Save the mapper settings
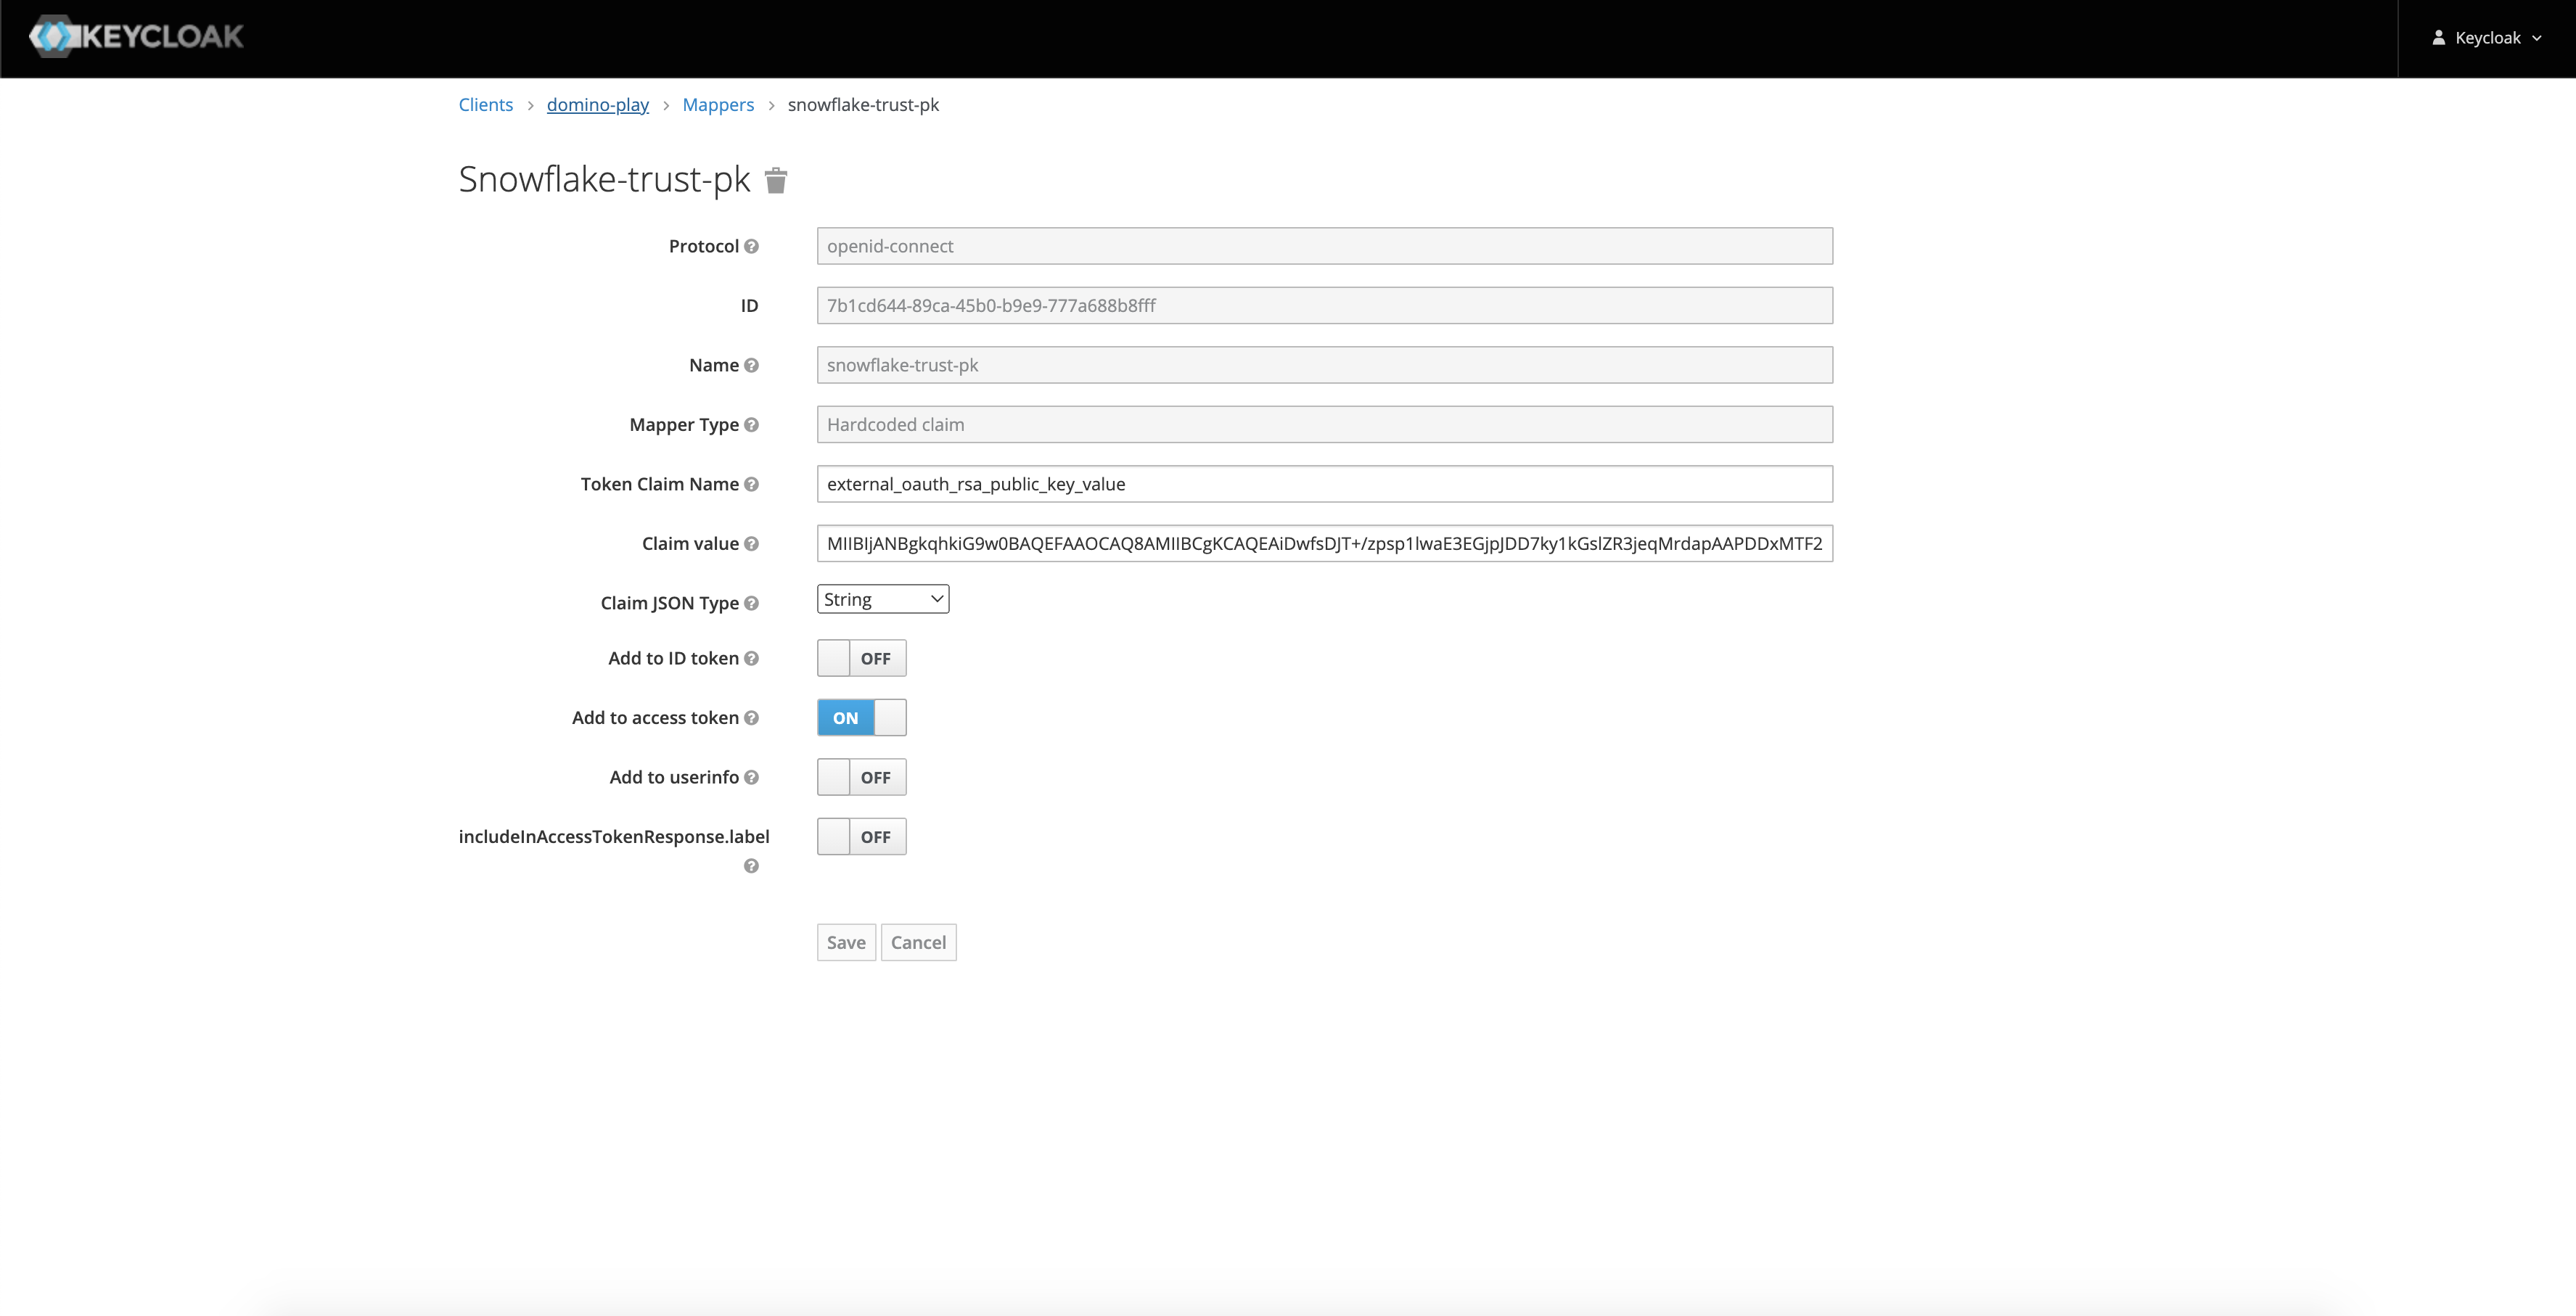 coord(846,943)
